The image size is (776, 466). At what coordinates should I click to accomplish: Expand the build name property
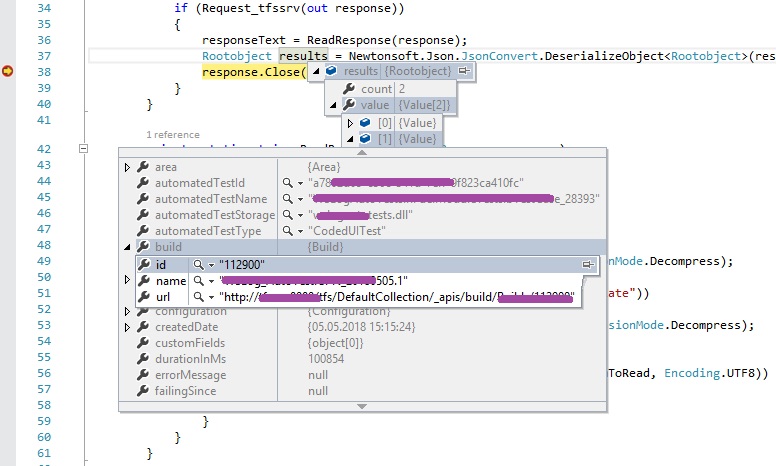point(127,280)
